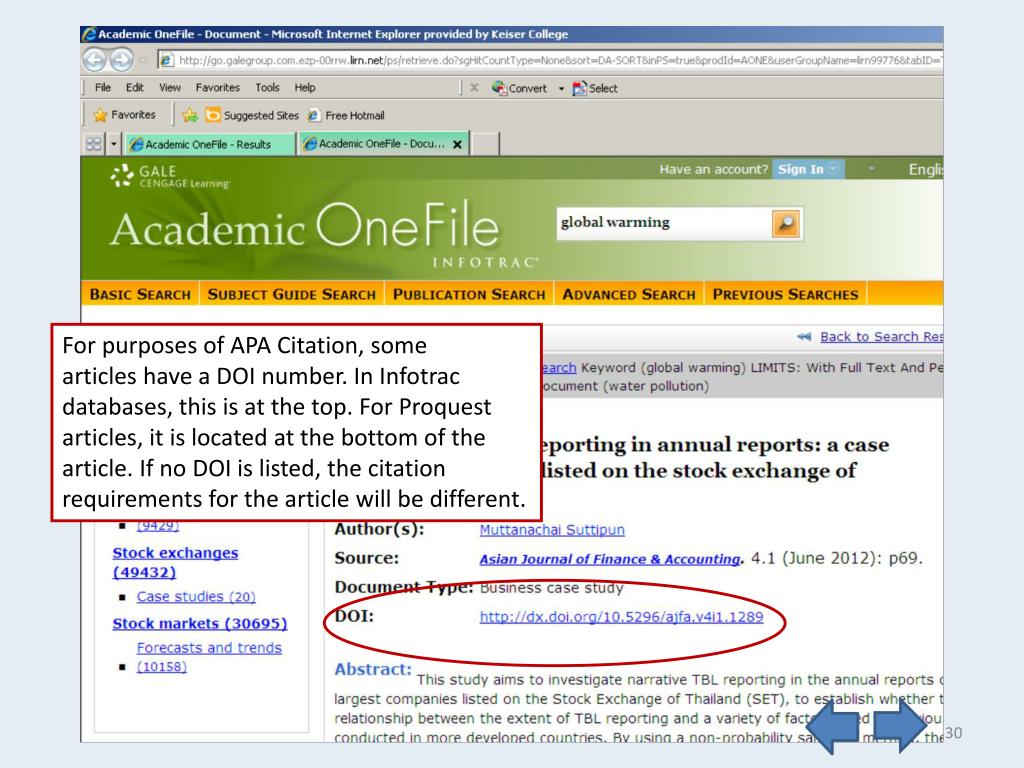Viewport: 1024px width, 768px height.
Task: Open Suggested Sites link
Action: (252, 116)
